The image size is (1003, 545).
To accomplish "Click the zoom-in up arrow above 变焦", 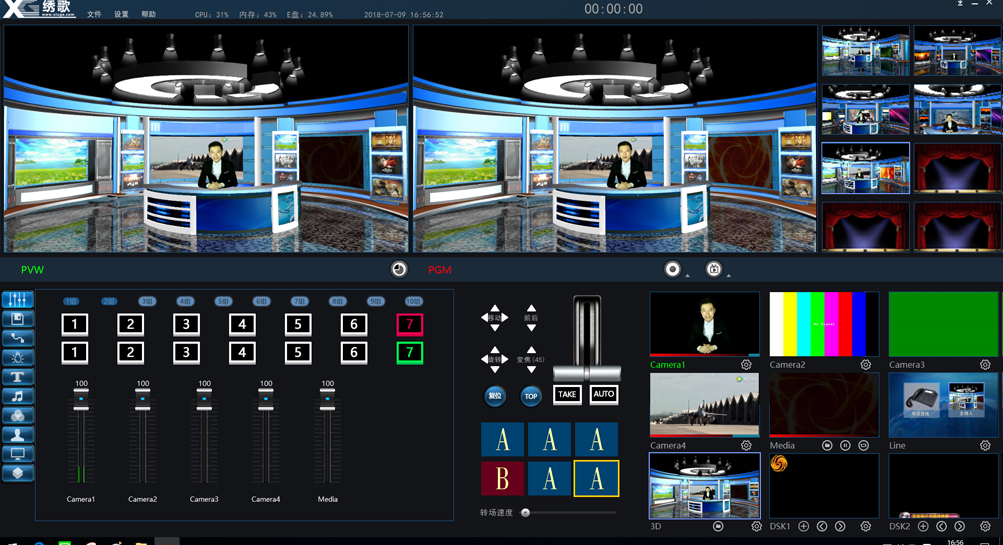I will (531, 351).
